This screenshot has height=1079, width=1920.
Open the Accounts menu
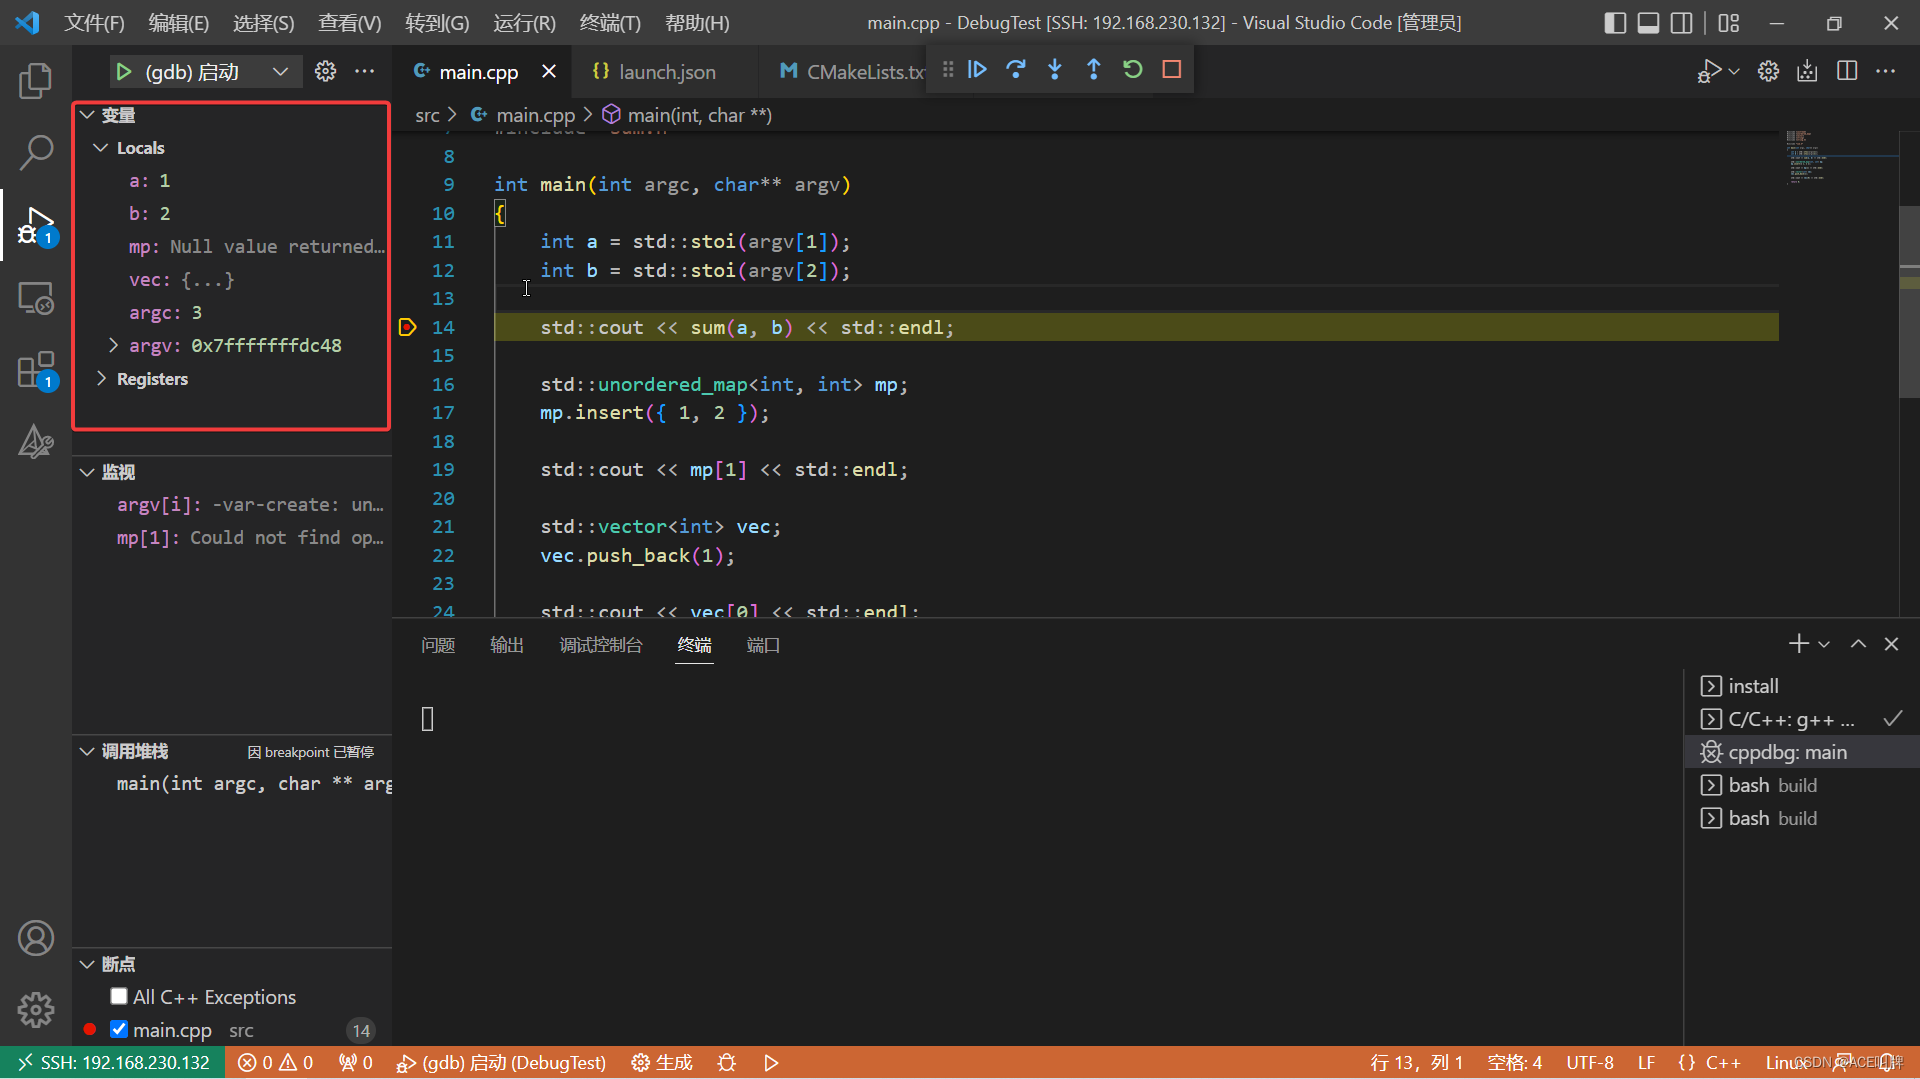(36, 938)
